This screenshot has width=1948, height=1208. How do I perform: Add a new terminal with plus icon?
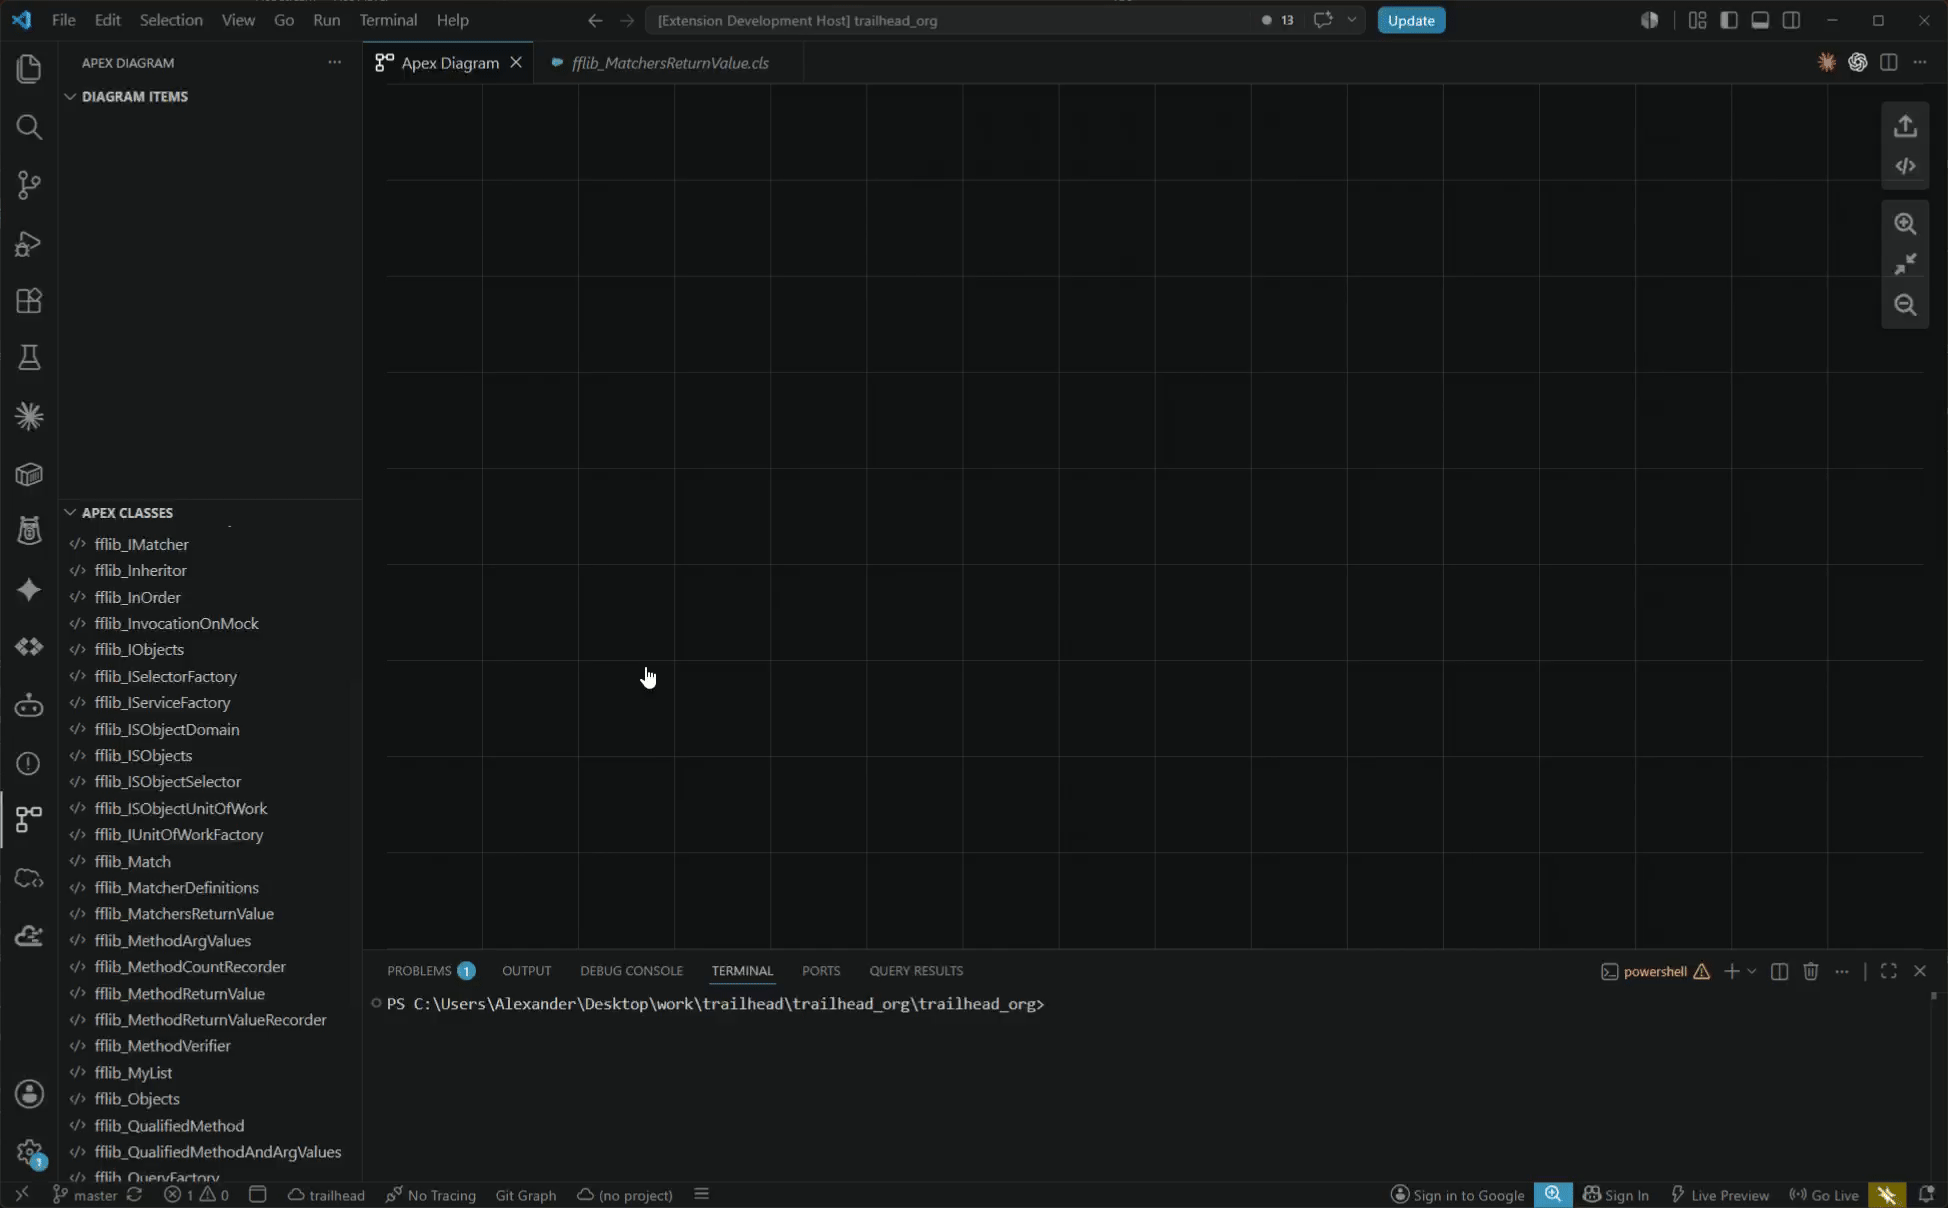coord(1731,971)
